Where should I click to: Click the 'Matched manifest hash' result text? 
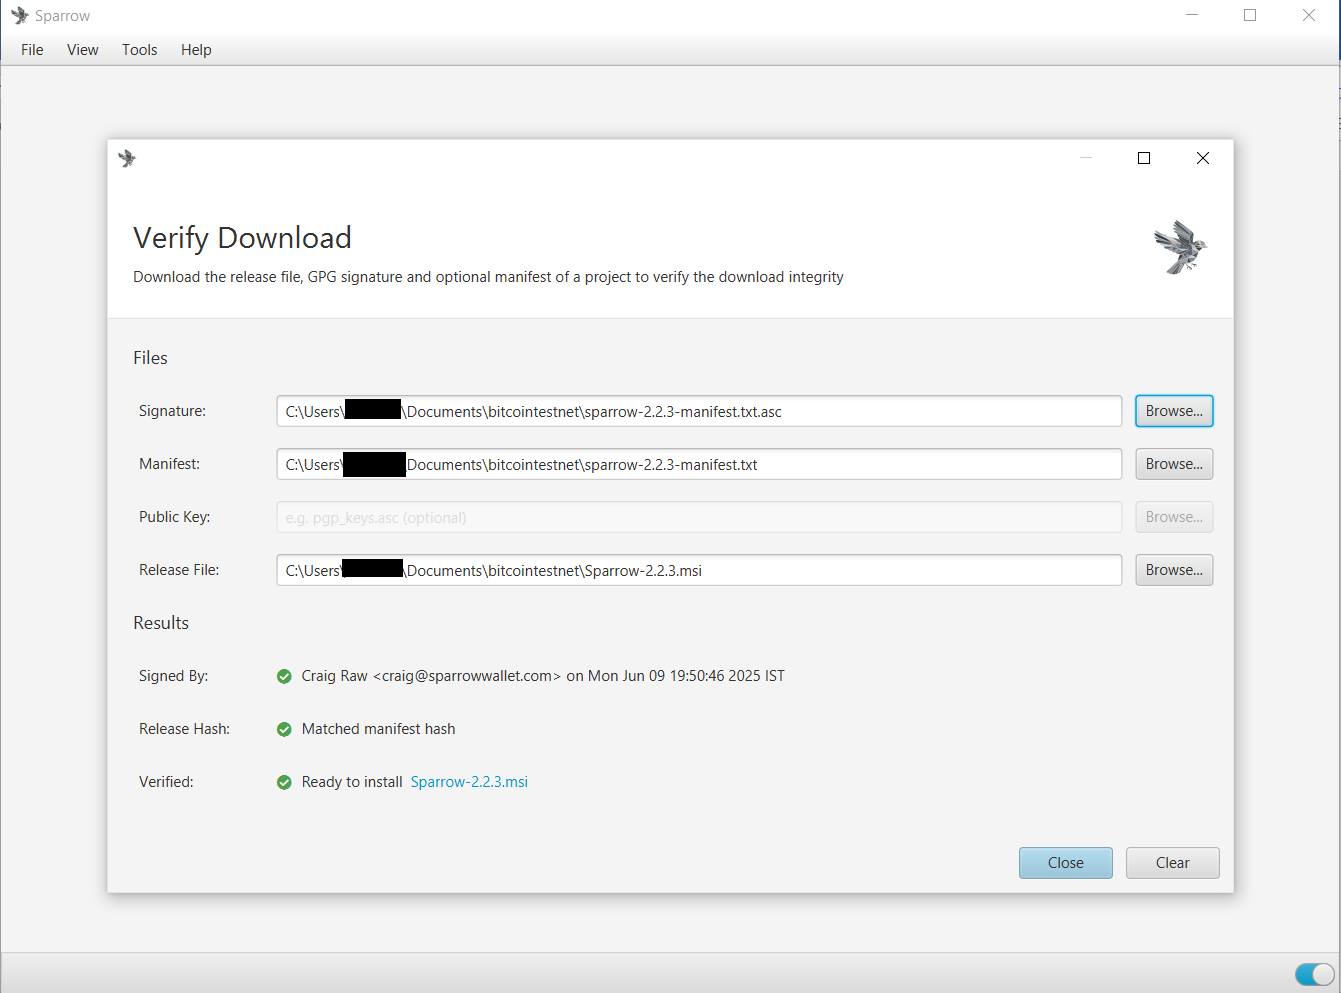[x=378, y=729]
